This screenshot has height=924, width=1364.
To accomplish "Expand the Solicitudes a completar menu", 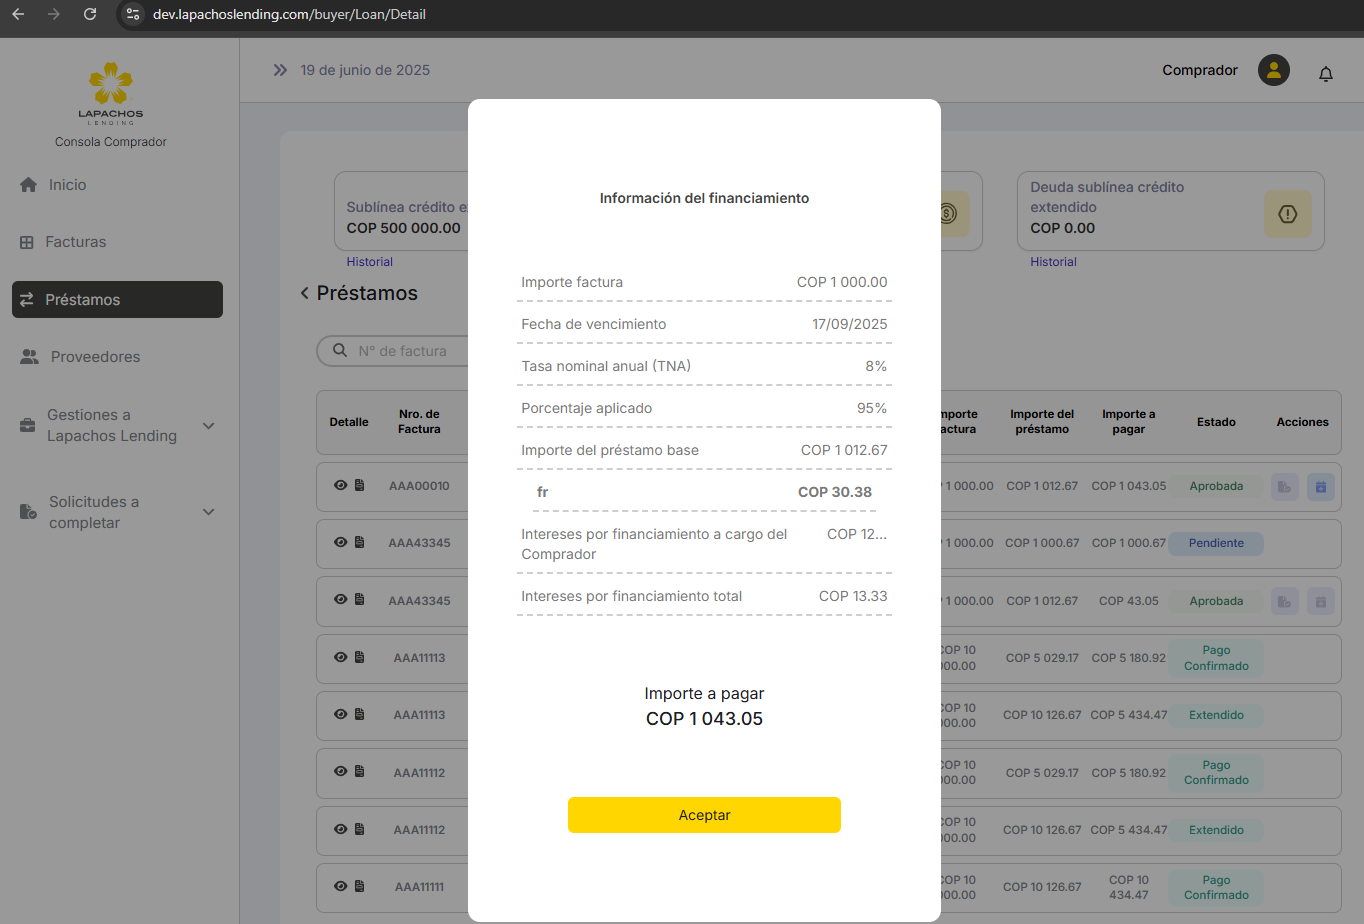I will coord(209,512).
